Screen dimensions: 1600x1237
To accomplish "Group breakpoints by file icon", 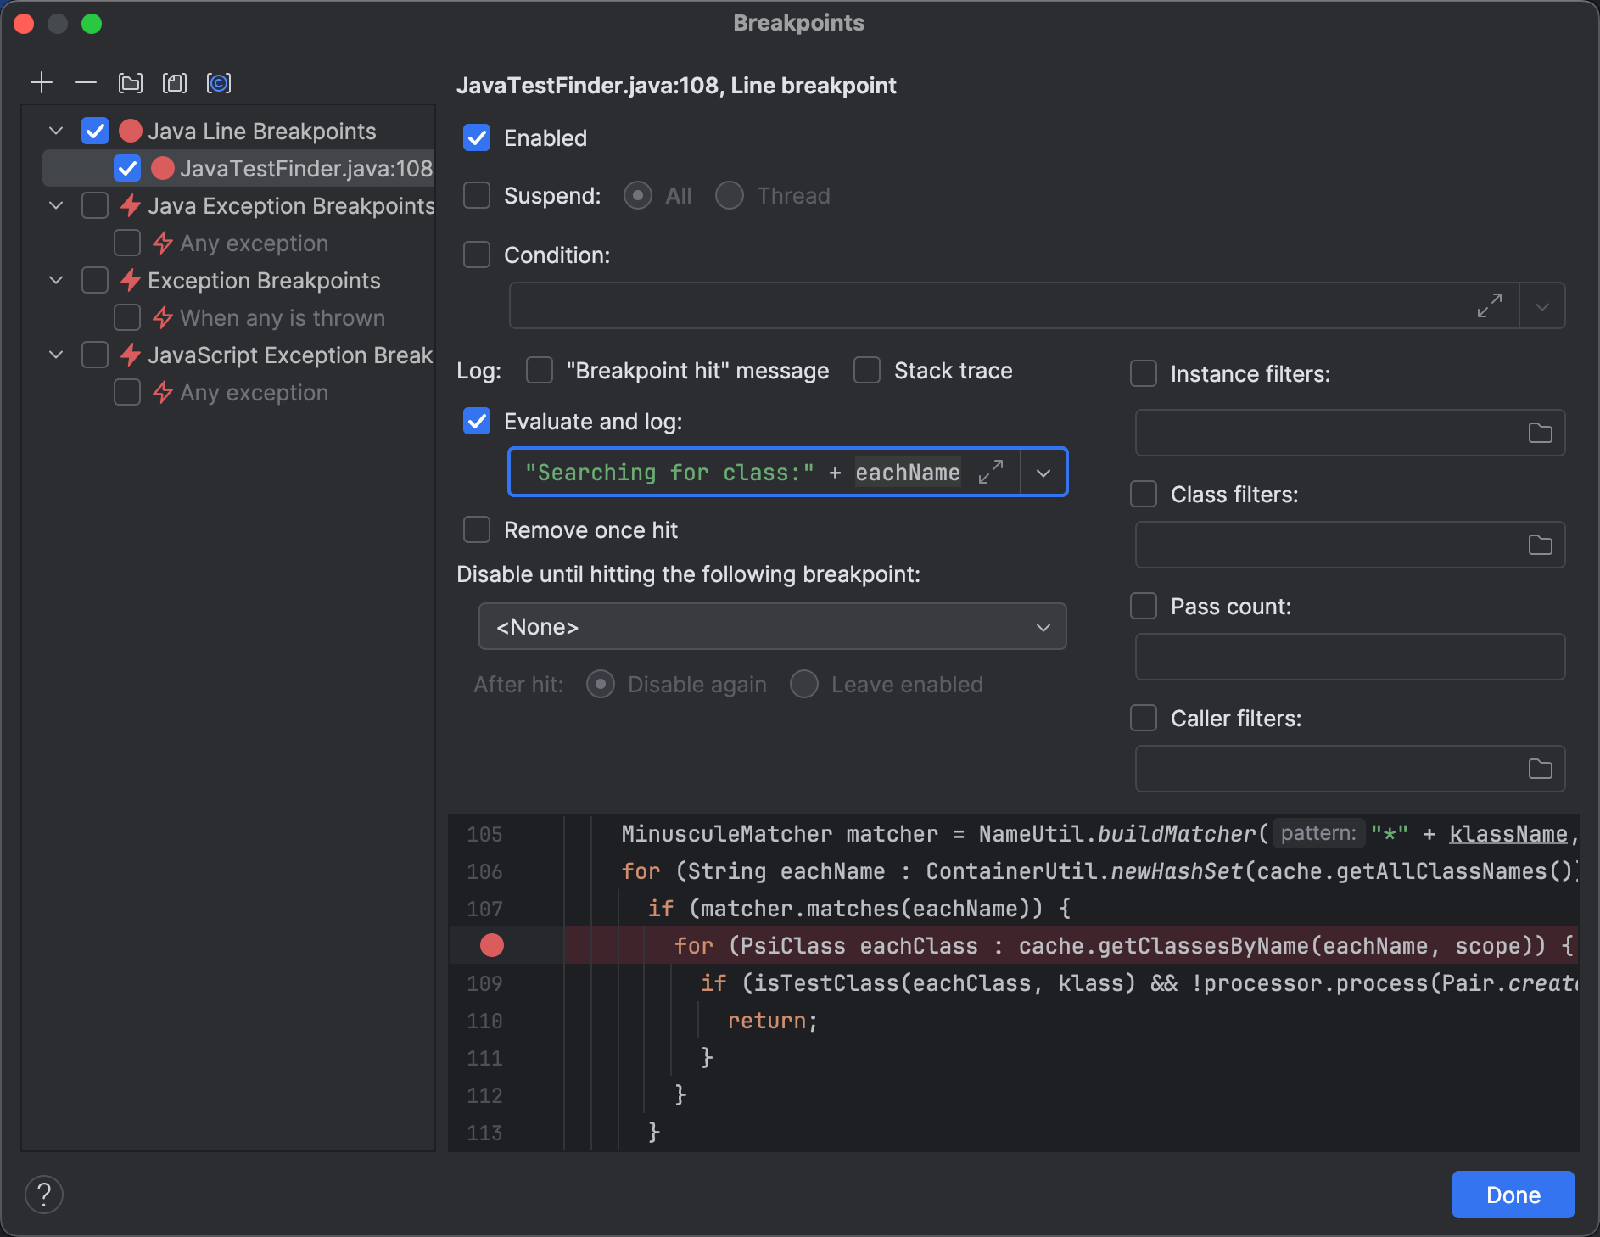I will point(175,83).
